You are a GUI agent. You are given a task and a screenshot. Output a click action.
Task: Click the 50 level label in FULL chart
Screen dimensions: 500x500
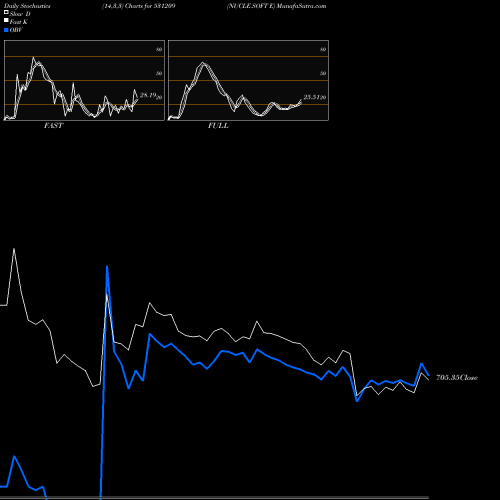click(x=323, y=73)
